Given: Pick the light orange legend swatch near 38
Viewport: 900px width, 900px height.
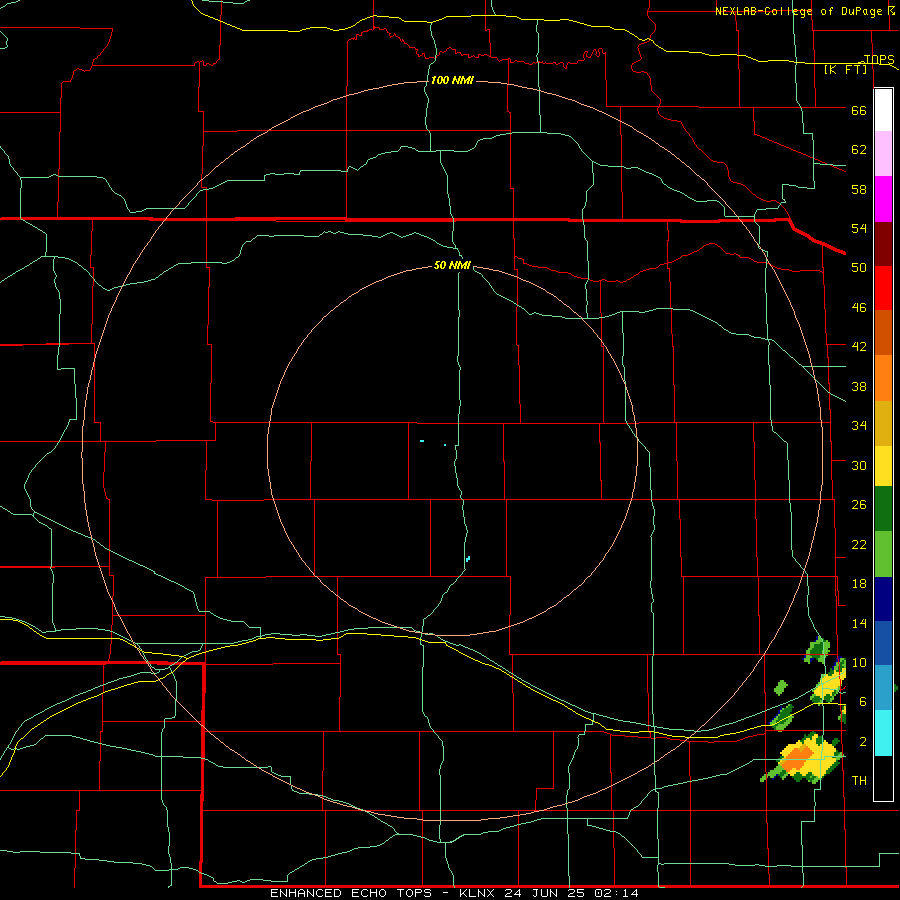Looking at the screenshot, I should [883, 378].
